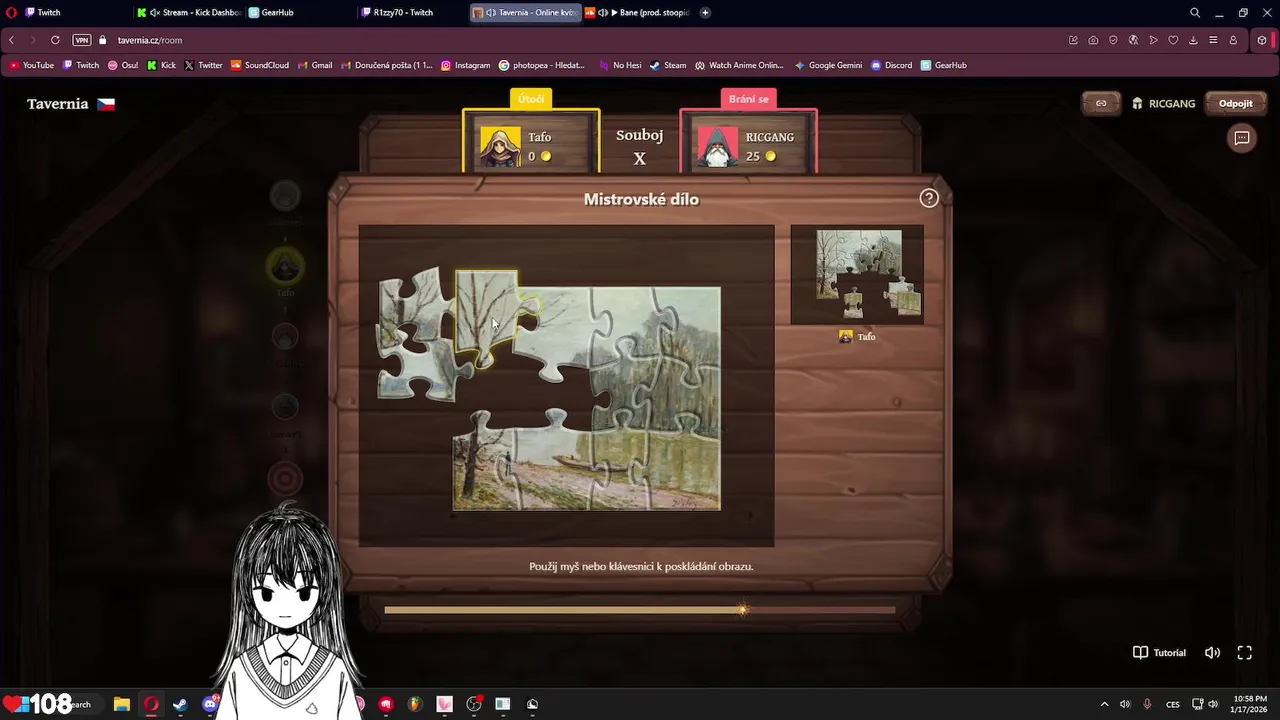
Task: Open Discord from the taskbar
Action: pos(210,704)
